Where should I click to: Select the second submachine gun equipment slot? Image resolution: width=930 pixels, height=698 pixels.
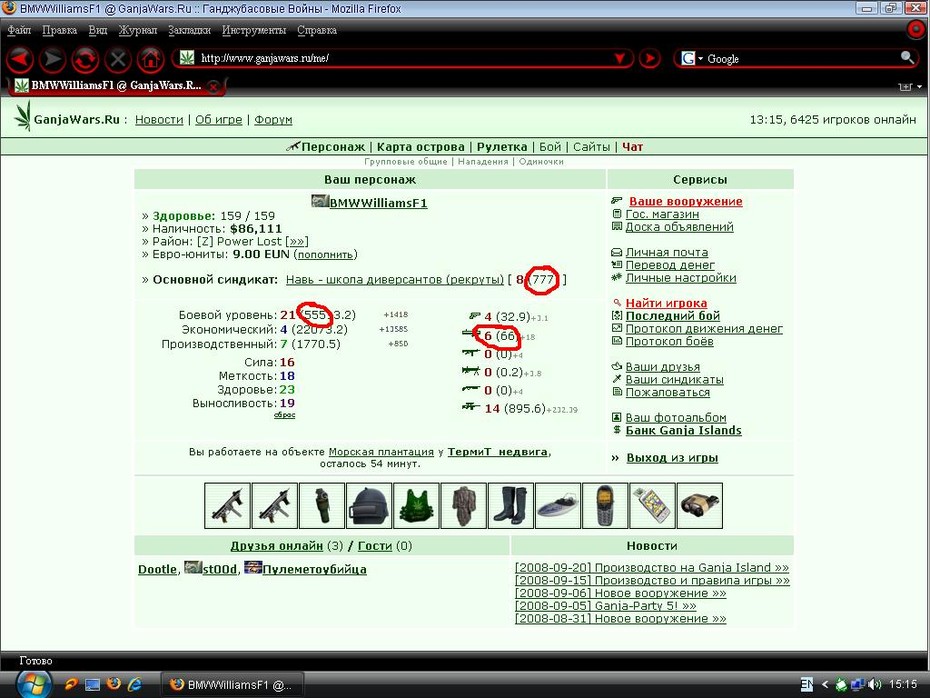275,505
